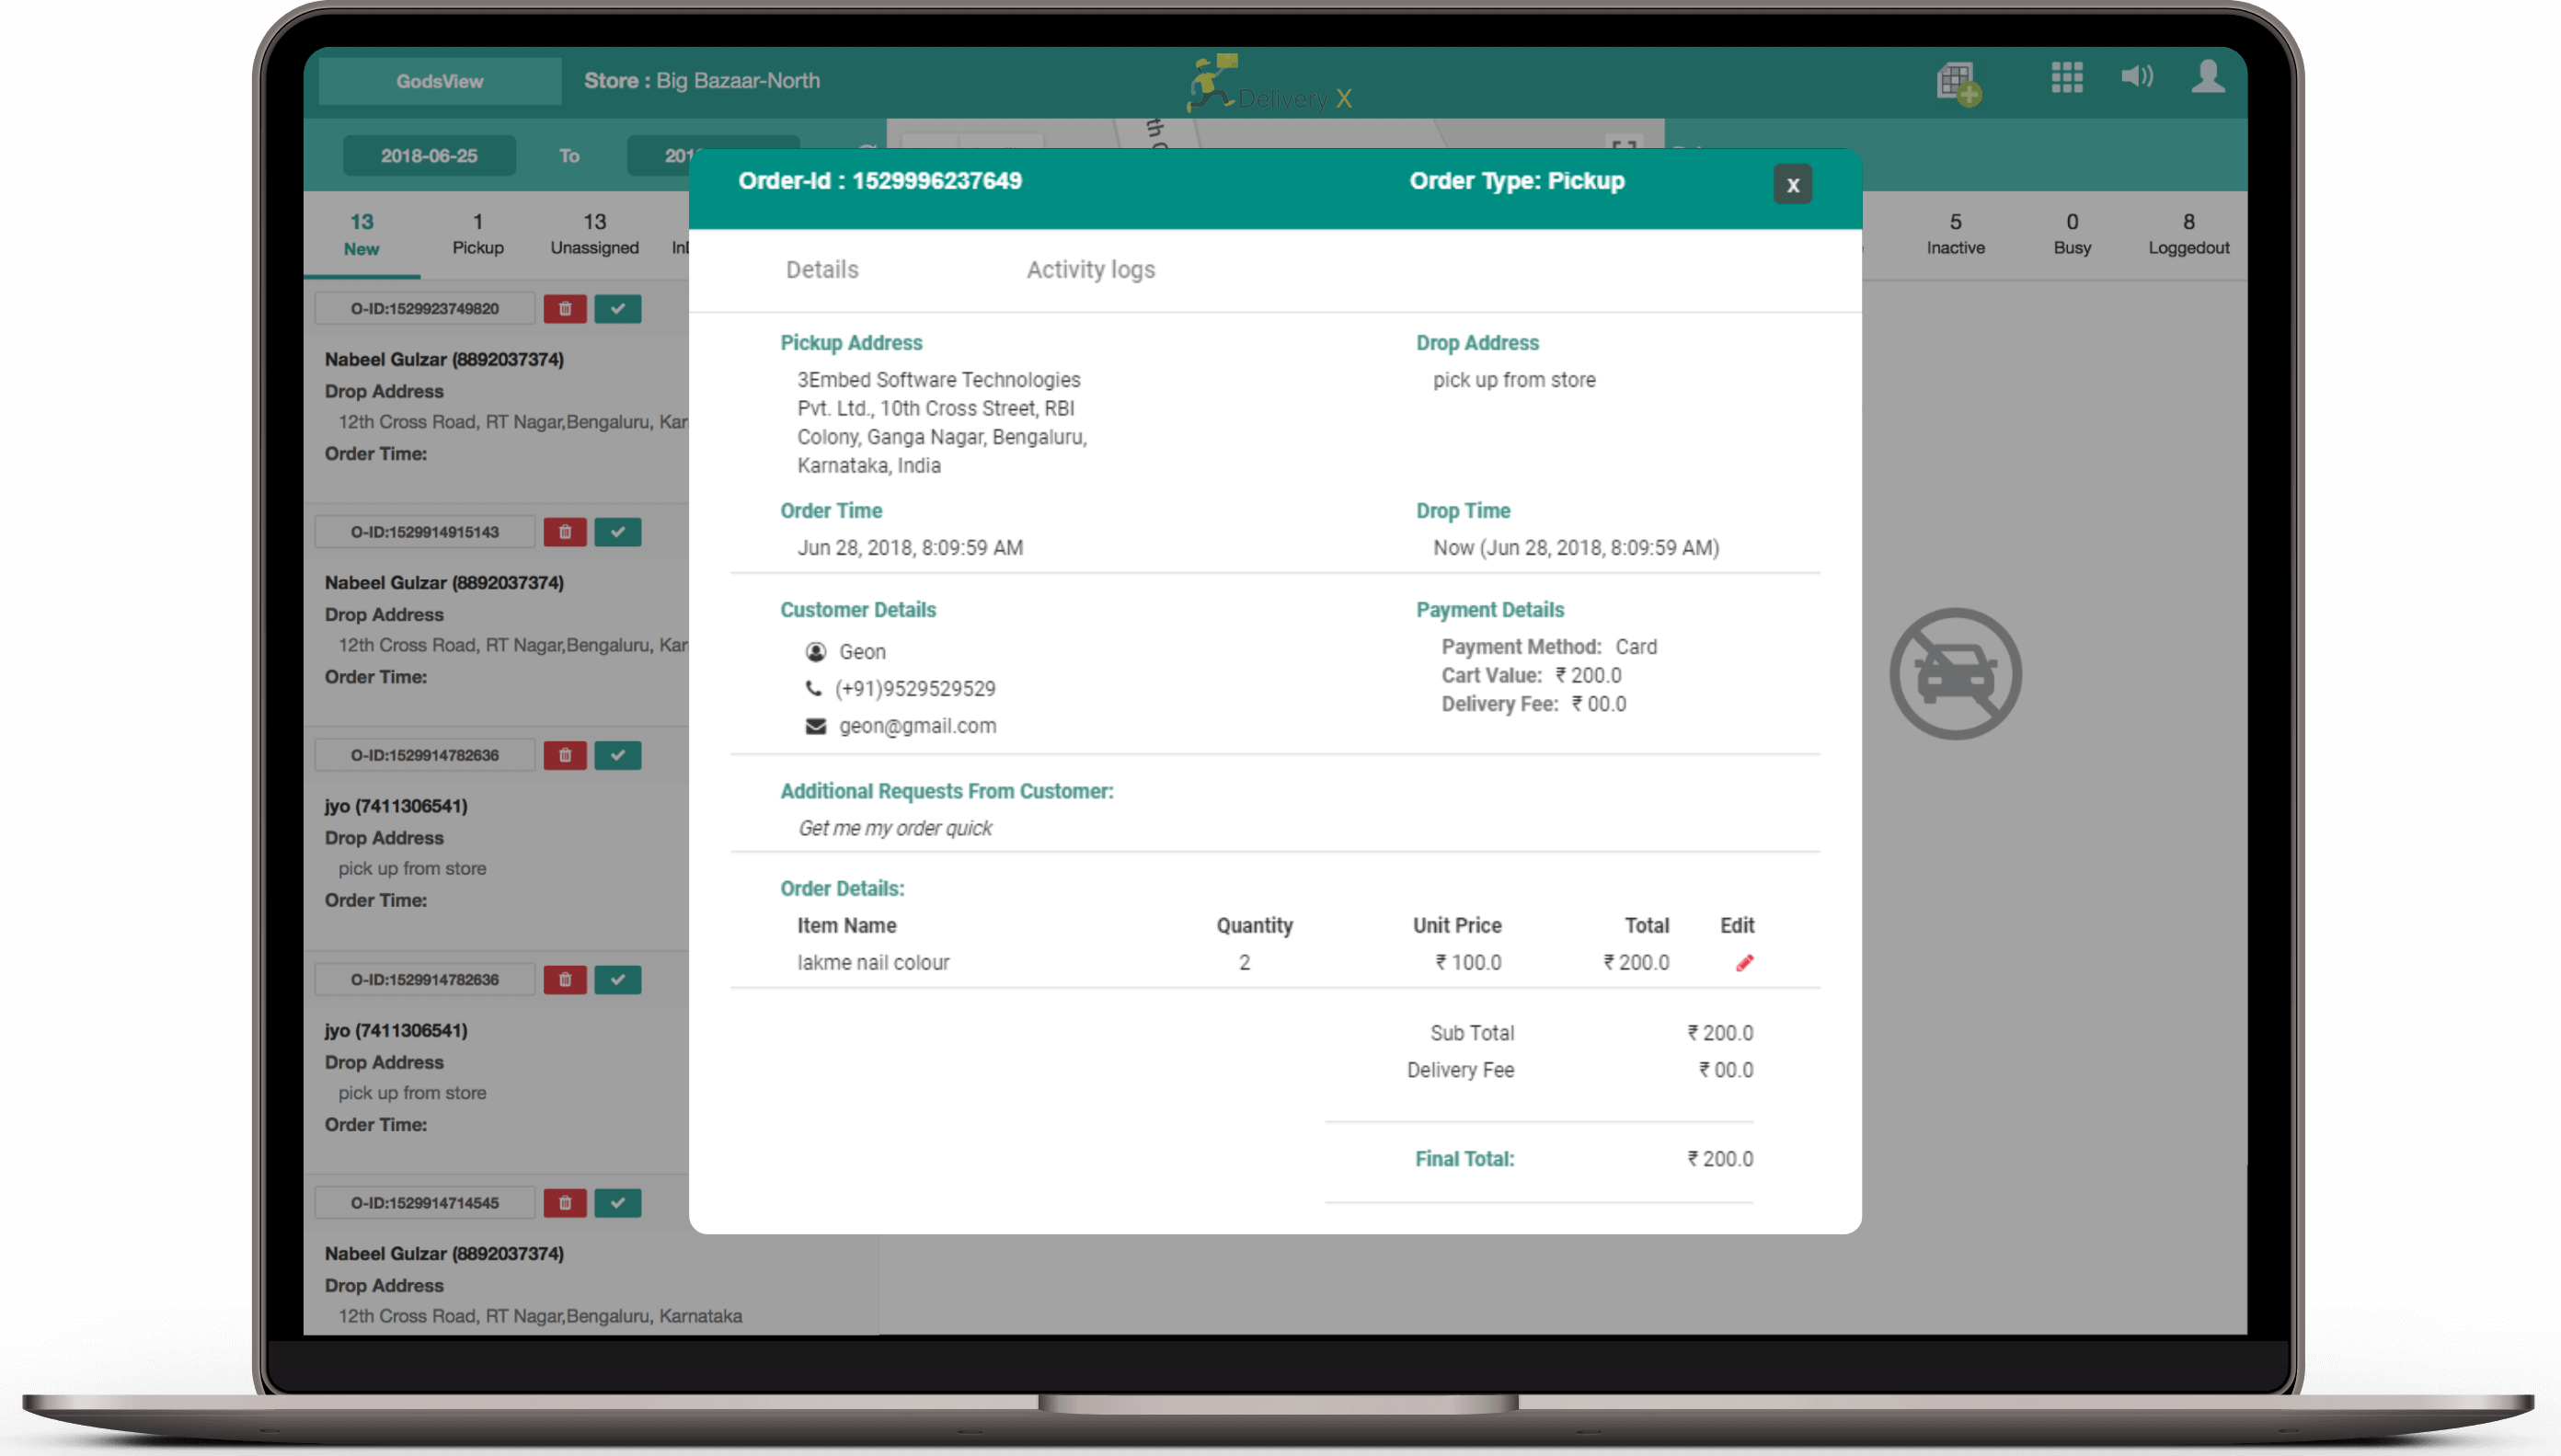Screen dimensions: 2561x1456
Task: Click the customer profile icon beside Geon
Action: (x=816, y=652)
